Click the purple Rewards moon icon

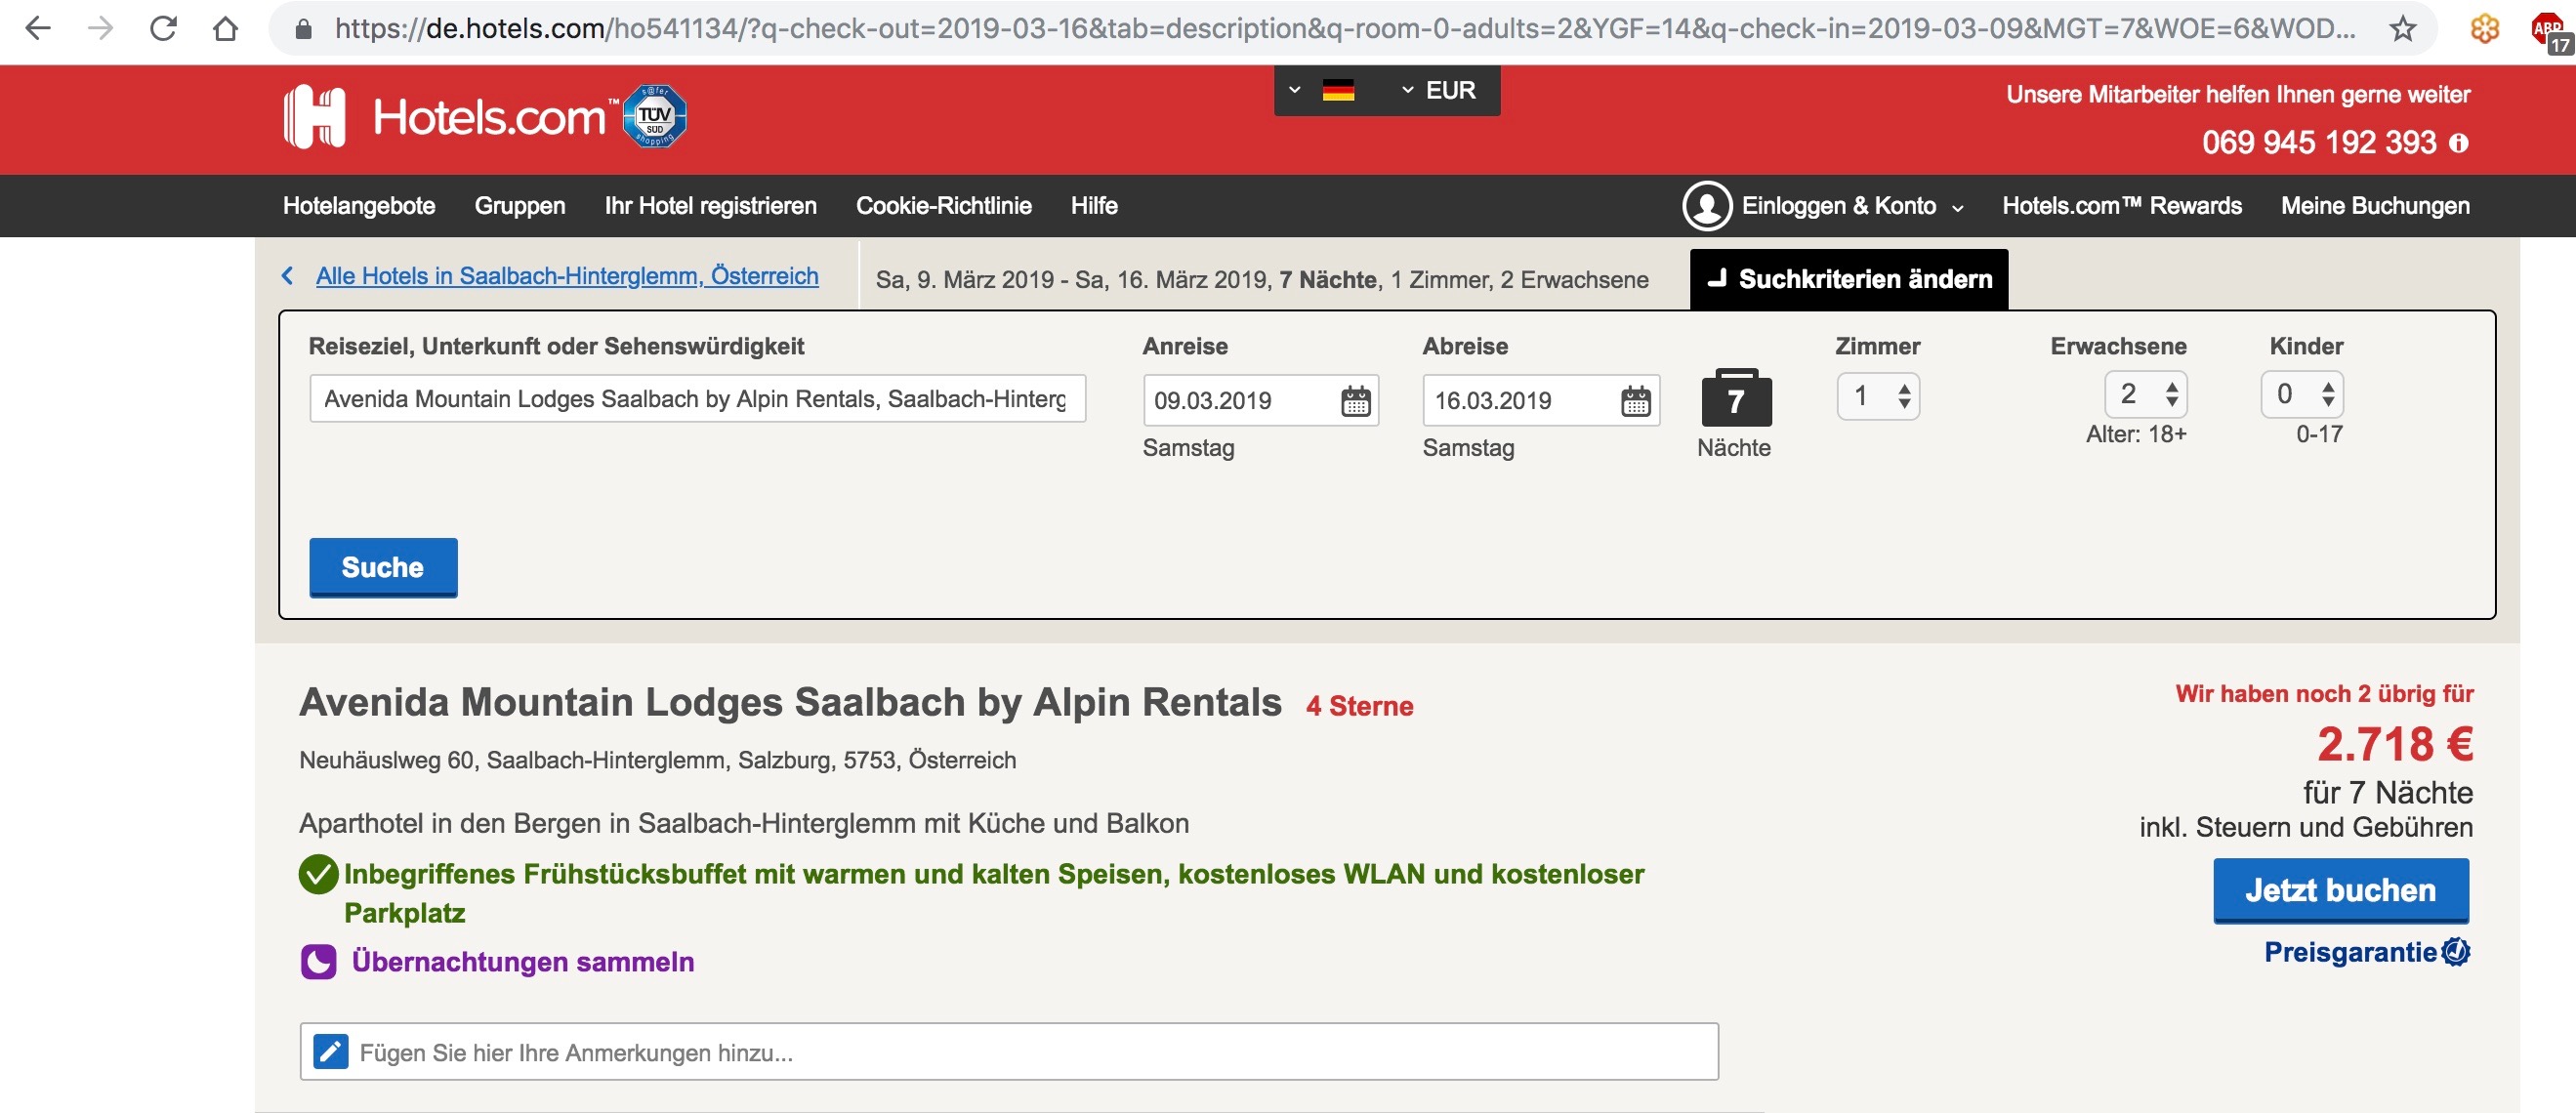pyautogui.click(x=318, y=962)
